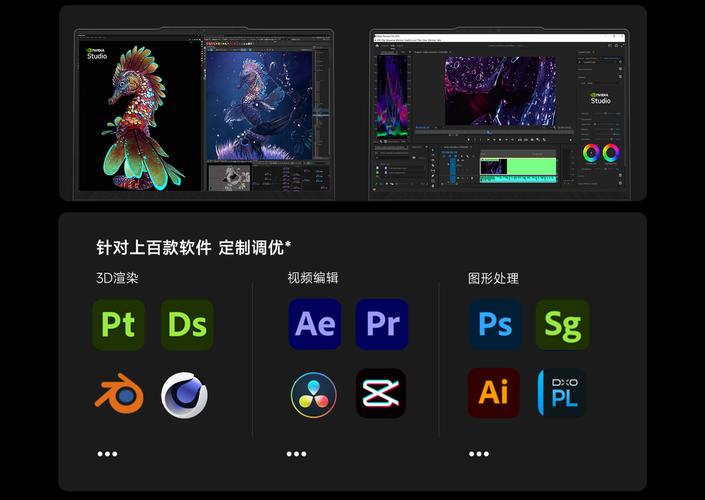Click the grayscale texture thumbnail on left laptop
Viewport: 705px width, 500px height.
(229, 177)
